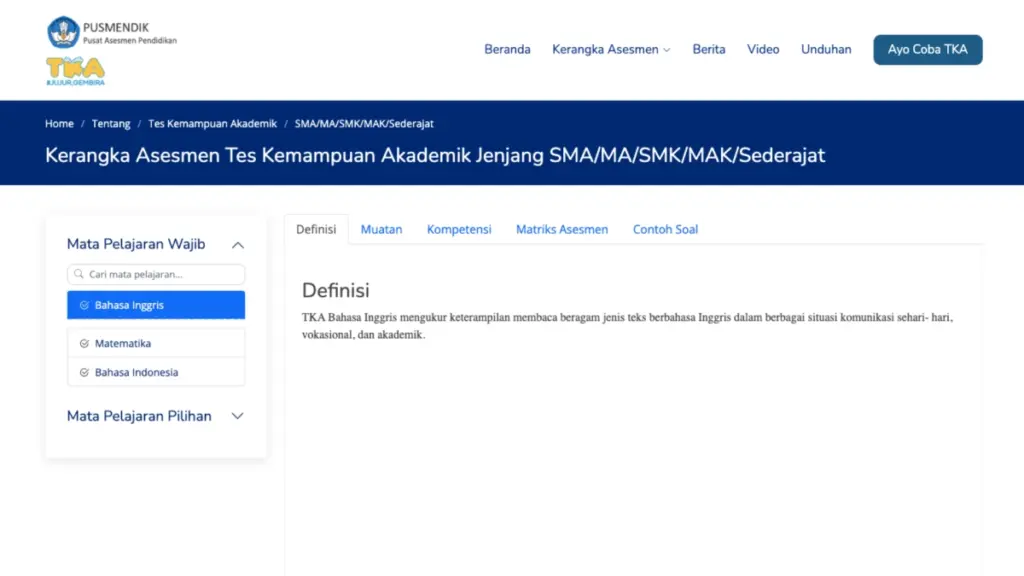Click the check icon beside Bahasa Inggris

[84, 305]
